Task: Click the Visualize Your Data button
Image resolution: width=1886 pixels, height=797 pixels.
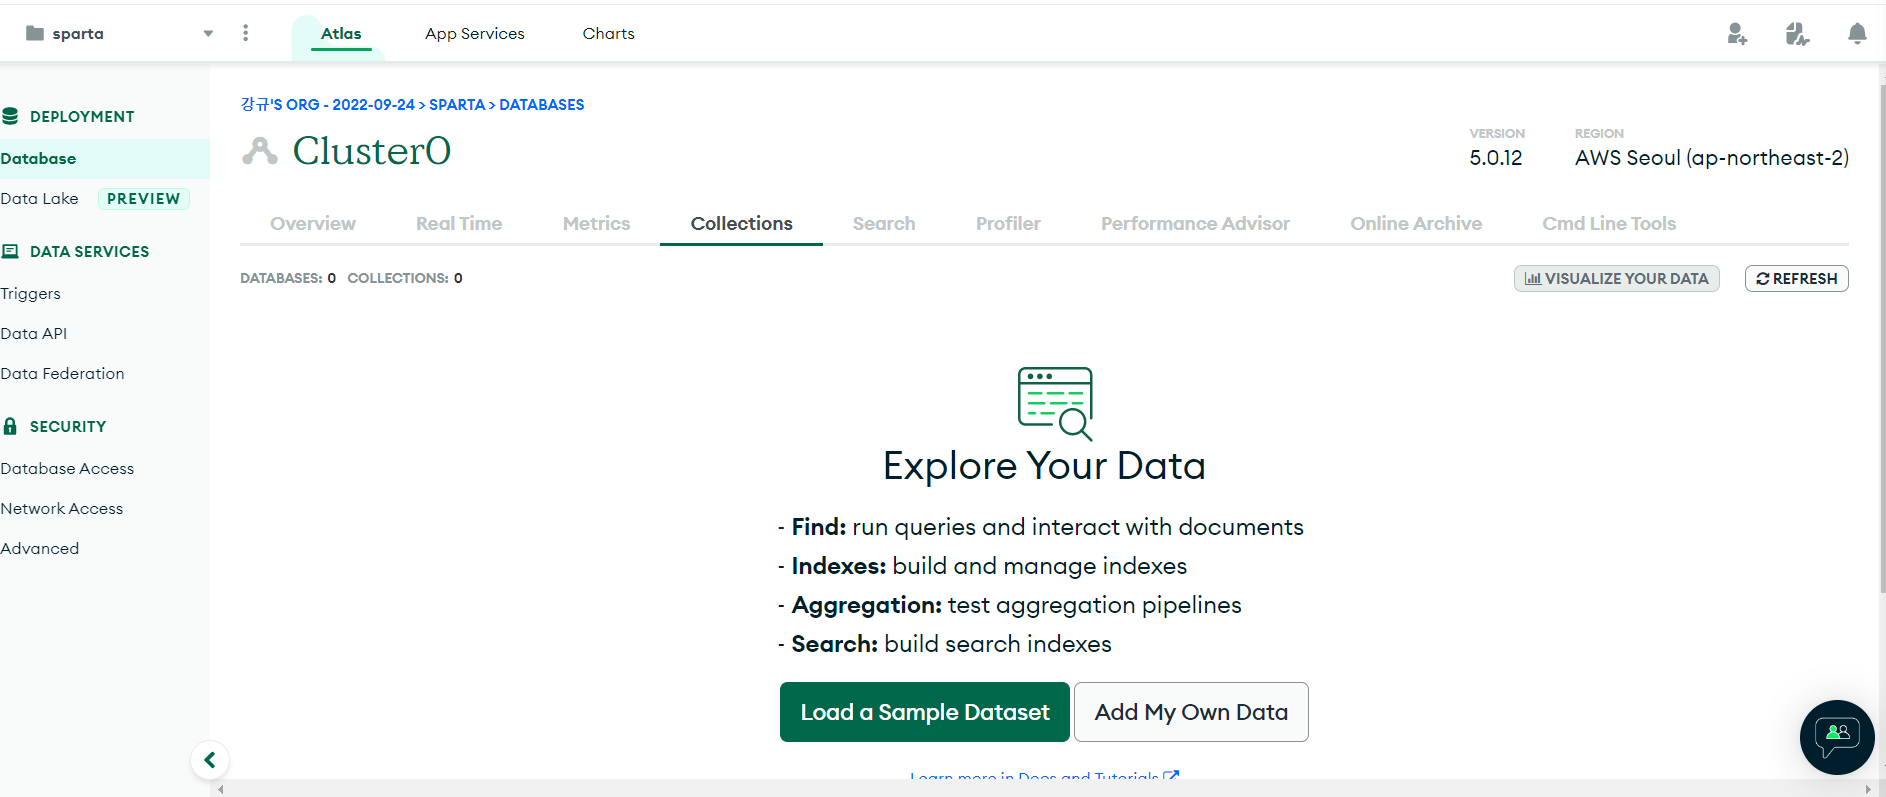Action: tap(1616, 278)
